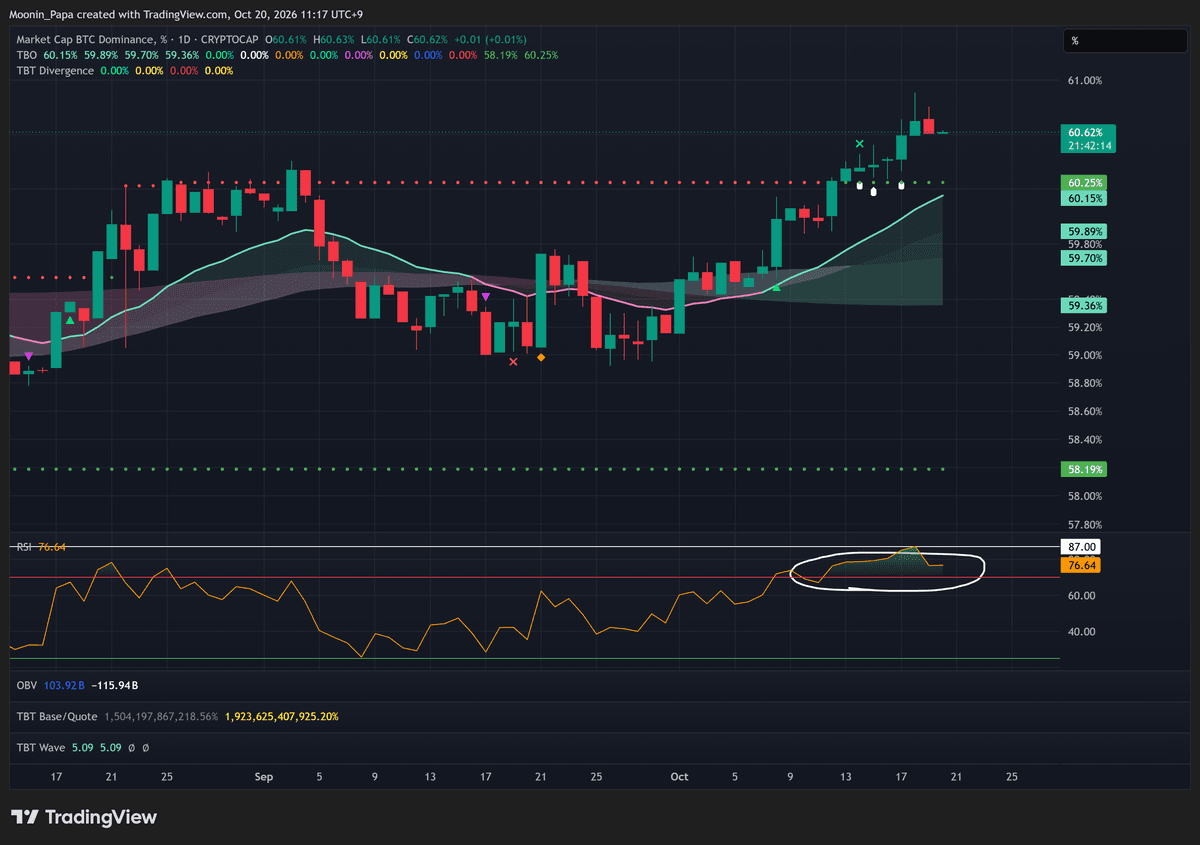This screenshot has height=845, width=1200.
Task: Click the % unit box above the price axis
Action: pos(1123,41)
